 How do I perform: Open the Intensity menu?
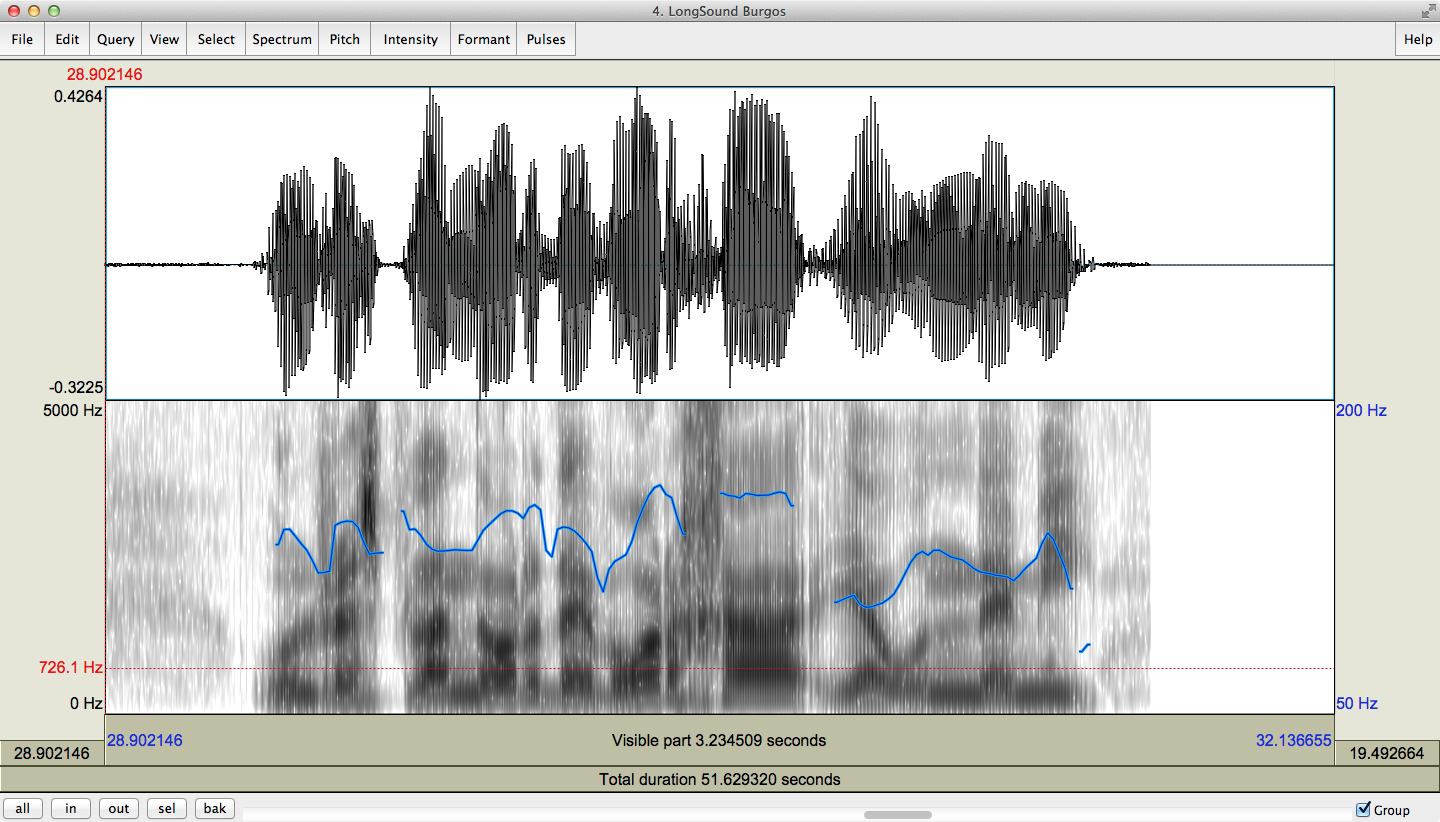pyautogui.click(x=411, y=39)
